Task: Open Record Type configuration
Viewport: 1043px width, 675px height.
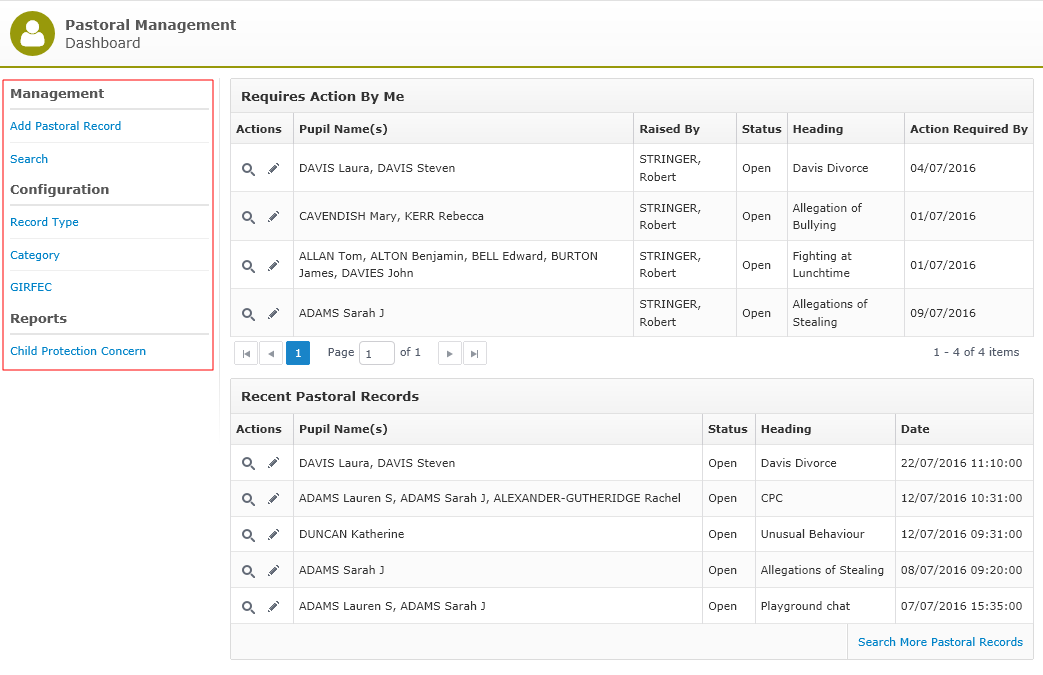Action: 45,222
